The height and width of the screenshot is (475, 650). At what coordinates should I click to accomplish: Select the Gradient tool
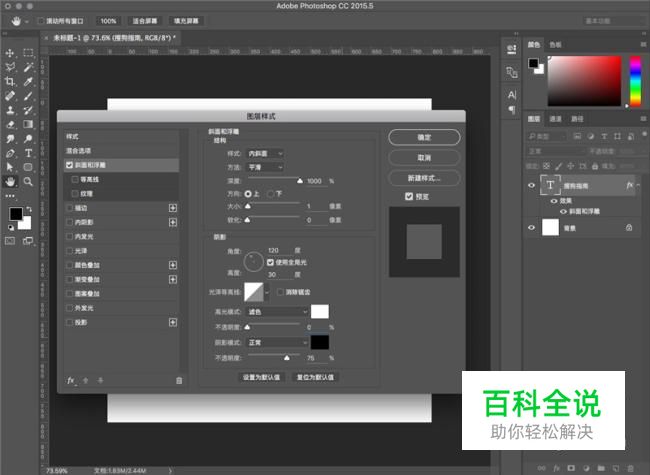(28, 124)
